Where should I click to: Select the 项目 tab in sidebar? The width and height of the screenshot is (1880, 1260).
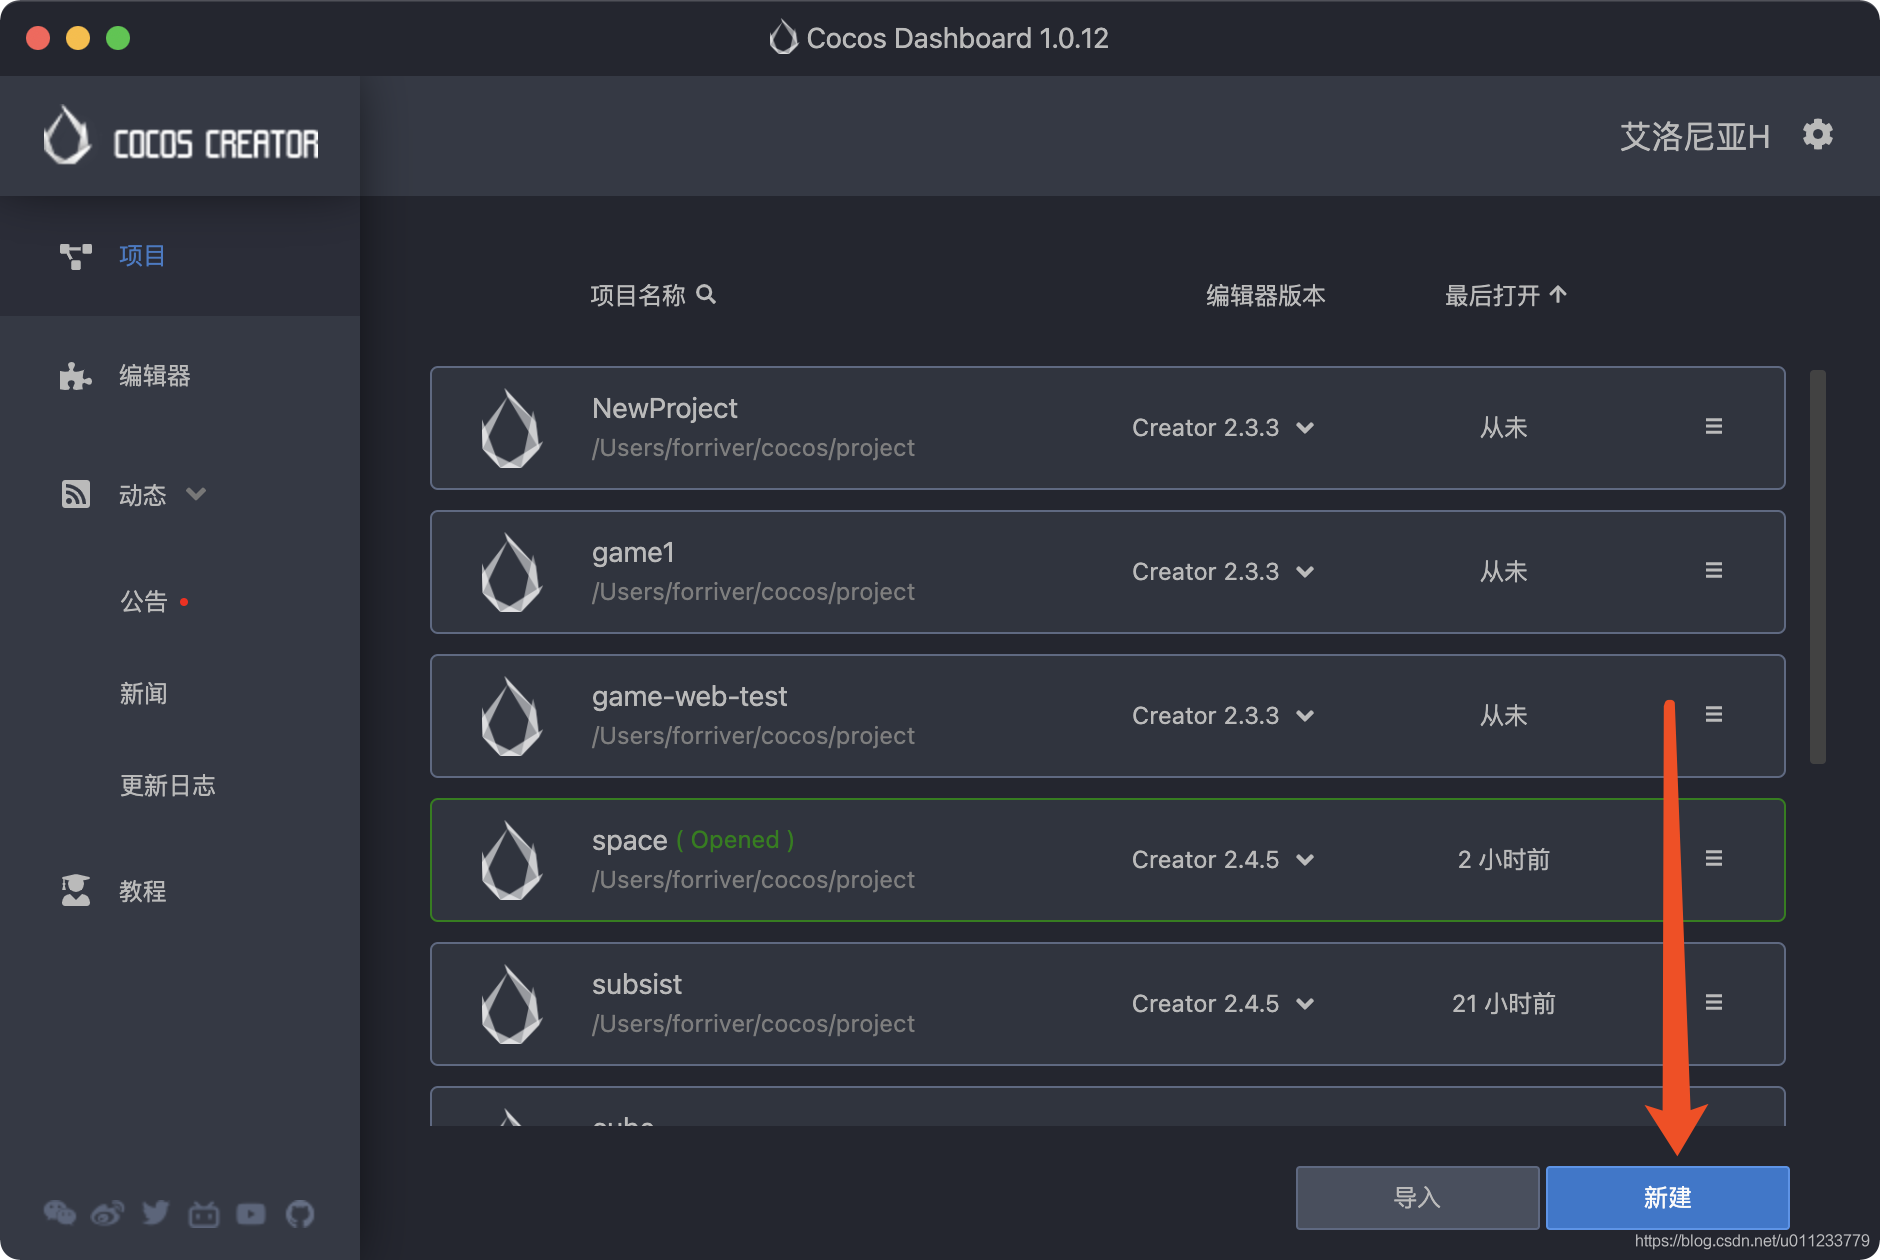180,256
